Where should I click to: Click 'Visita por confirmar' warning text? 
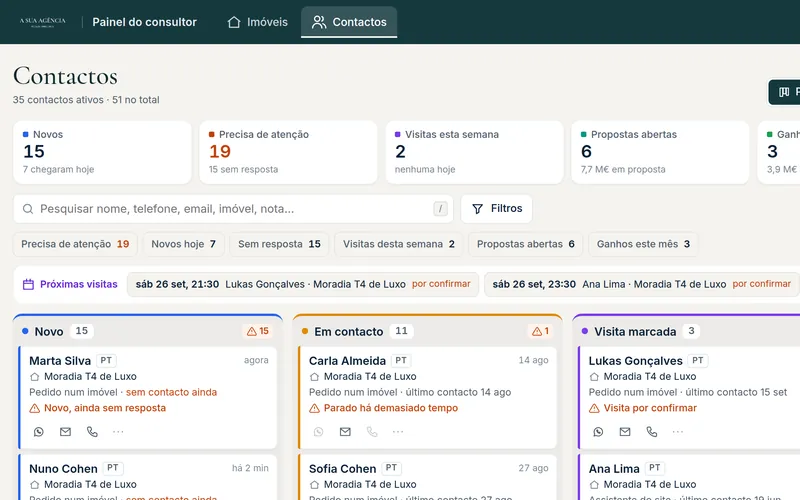(x=650, y=408)
